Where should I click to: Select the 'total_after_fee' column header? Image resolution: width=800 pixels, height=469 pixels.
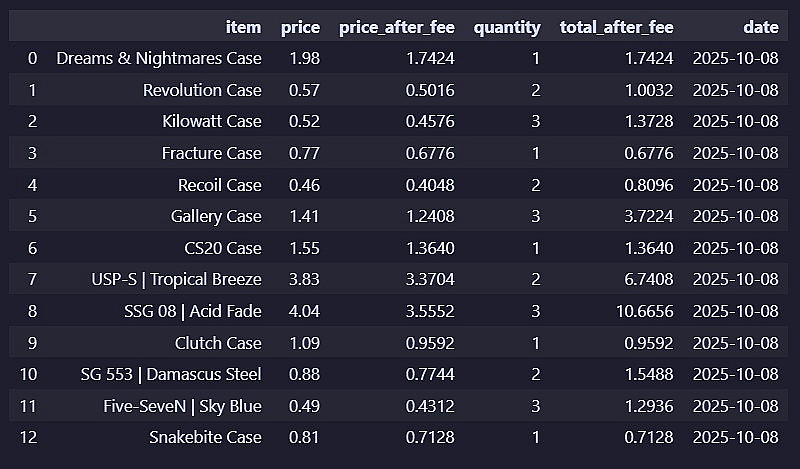(616, 27)
